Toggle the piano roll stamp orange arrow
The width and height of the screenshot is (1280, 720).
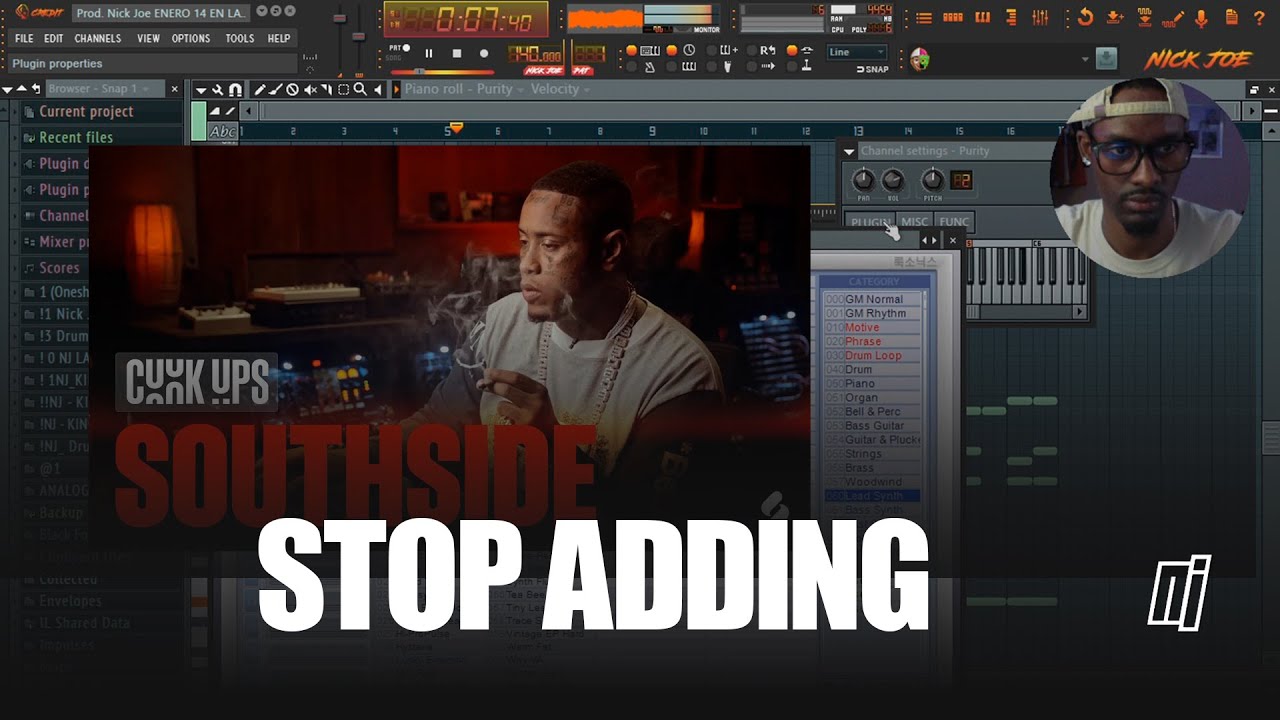[396, 90]
